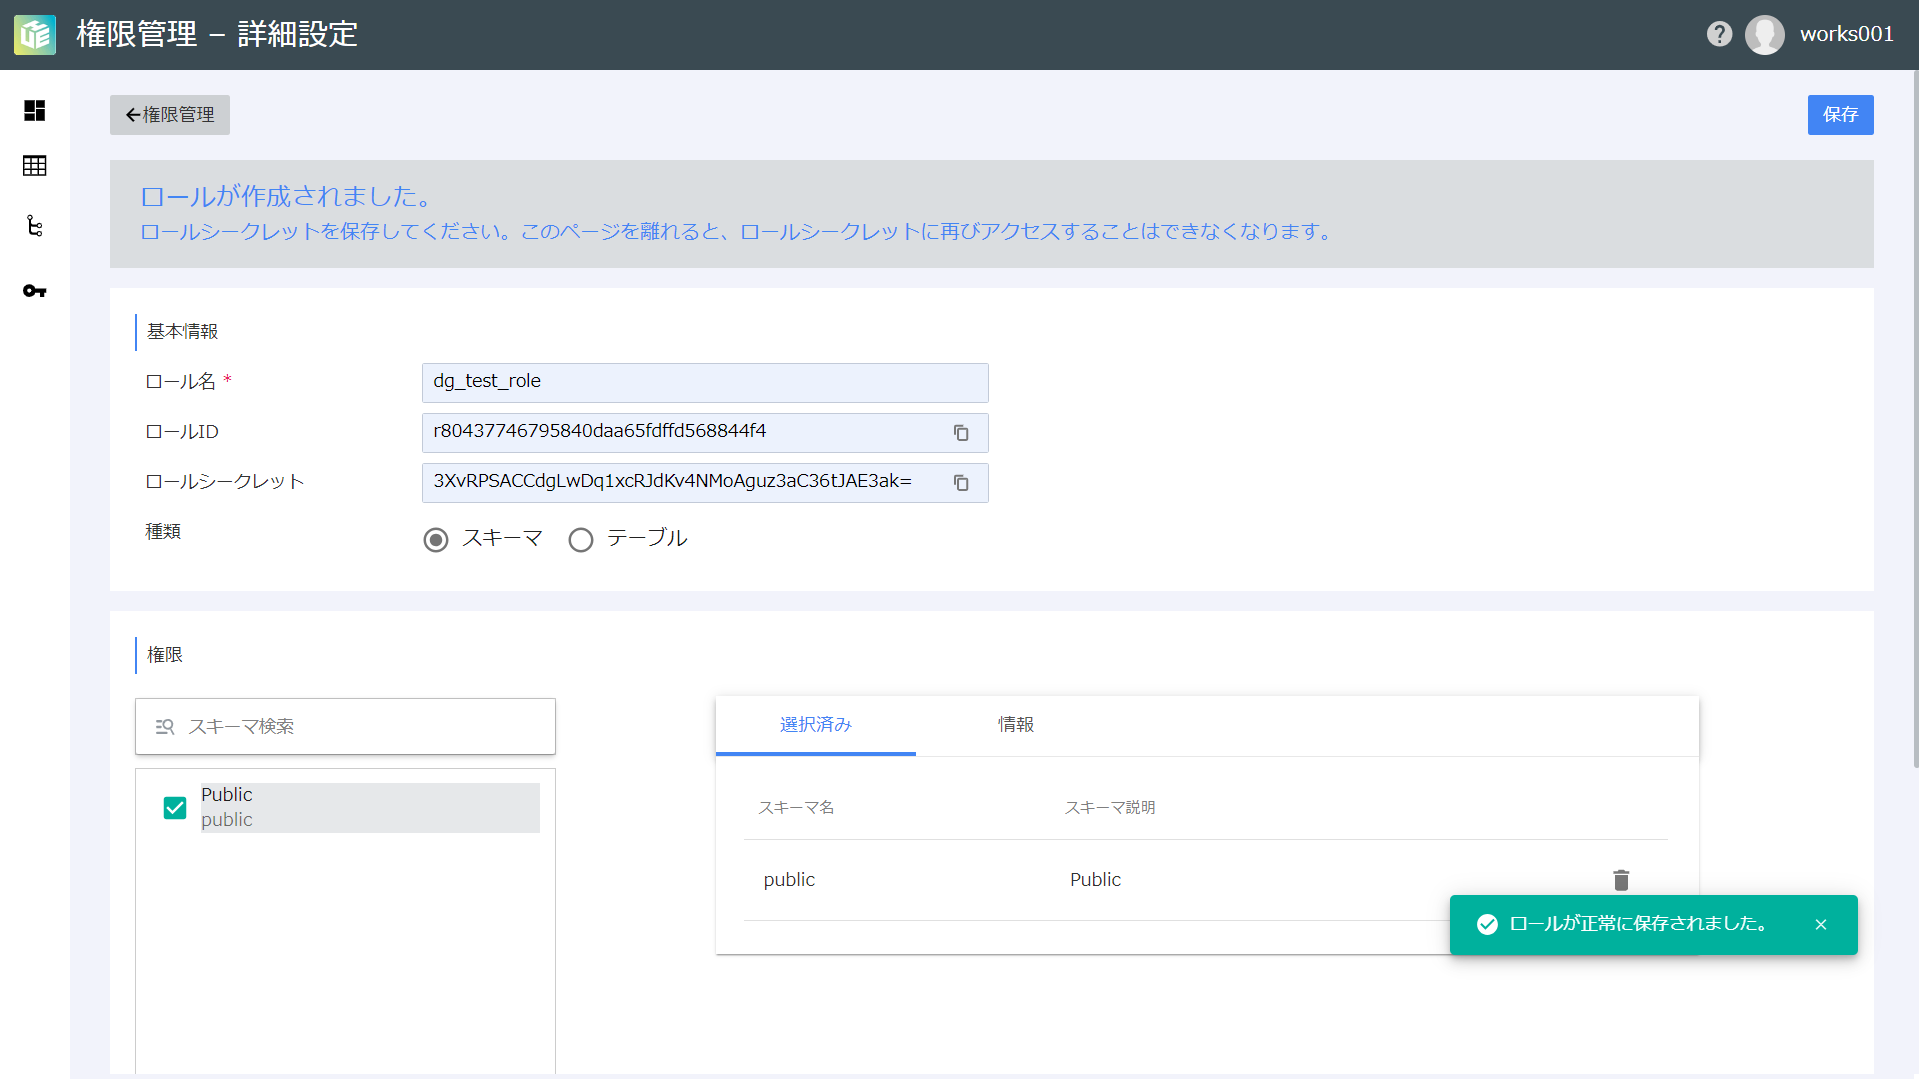Click the app logo in header
The image size is (1919, 1079).
coord(35,35)
